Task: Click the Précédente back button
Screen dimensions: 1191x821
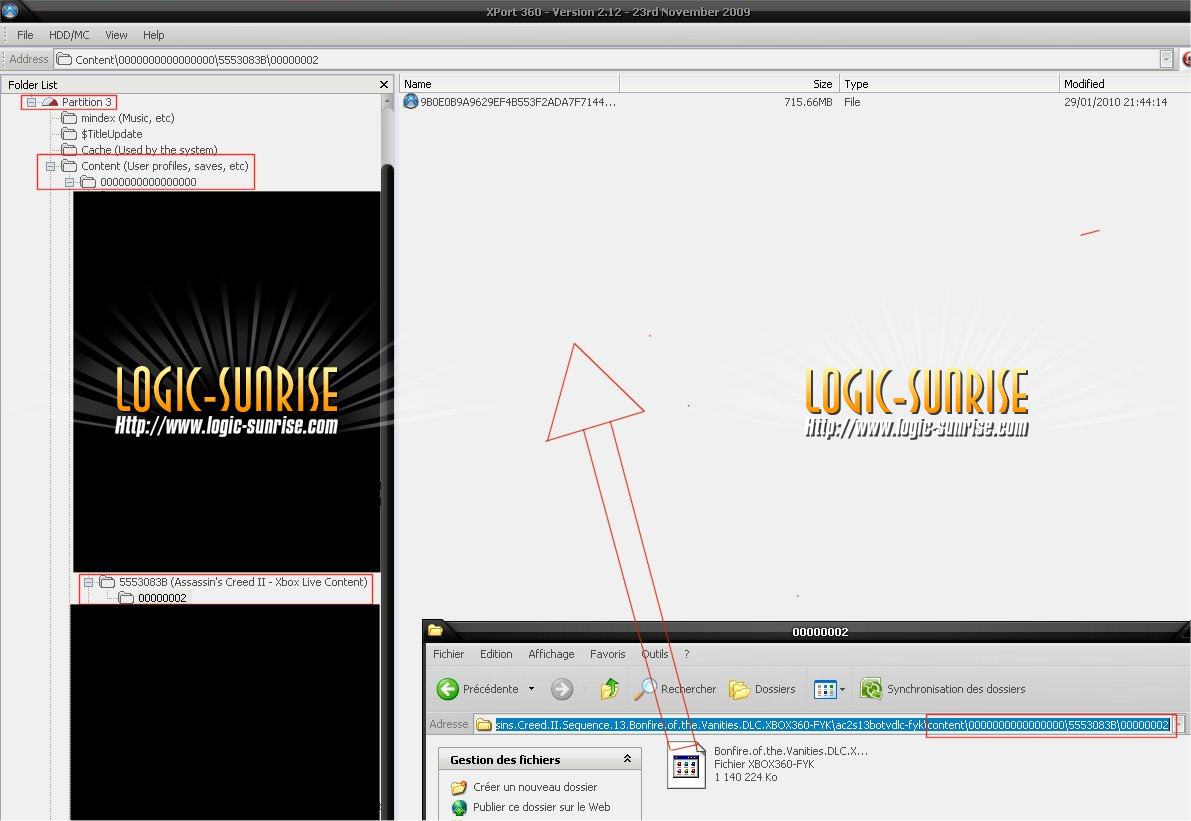Action: point(478,689)
